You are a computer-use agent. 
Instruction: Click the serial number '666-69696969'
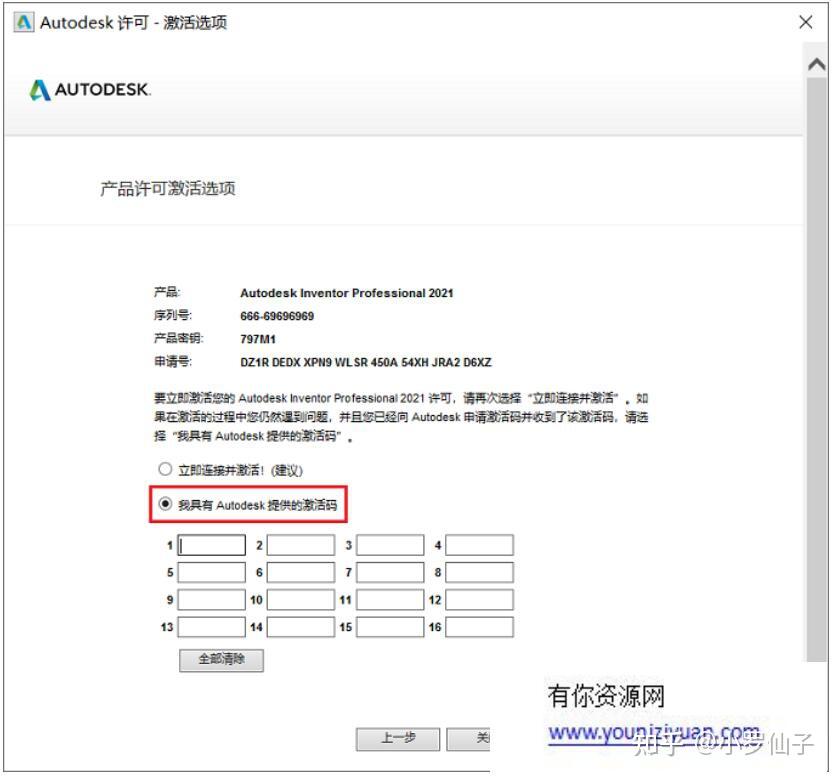[x=277, y=316]
